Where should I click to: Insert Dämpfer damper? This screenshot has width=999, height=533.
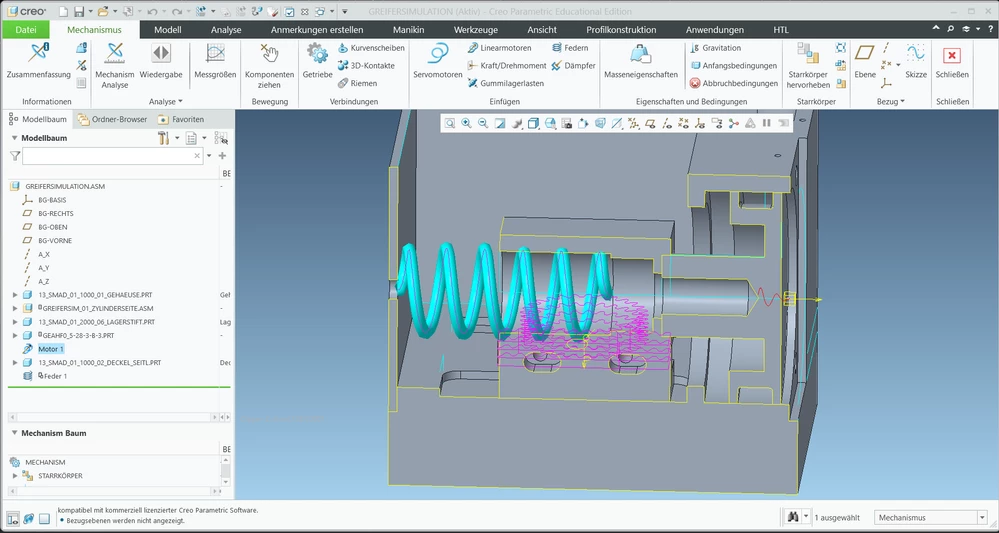tap(573, 66)
